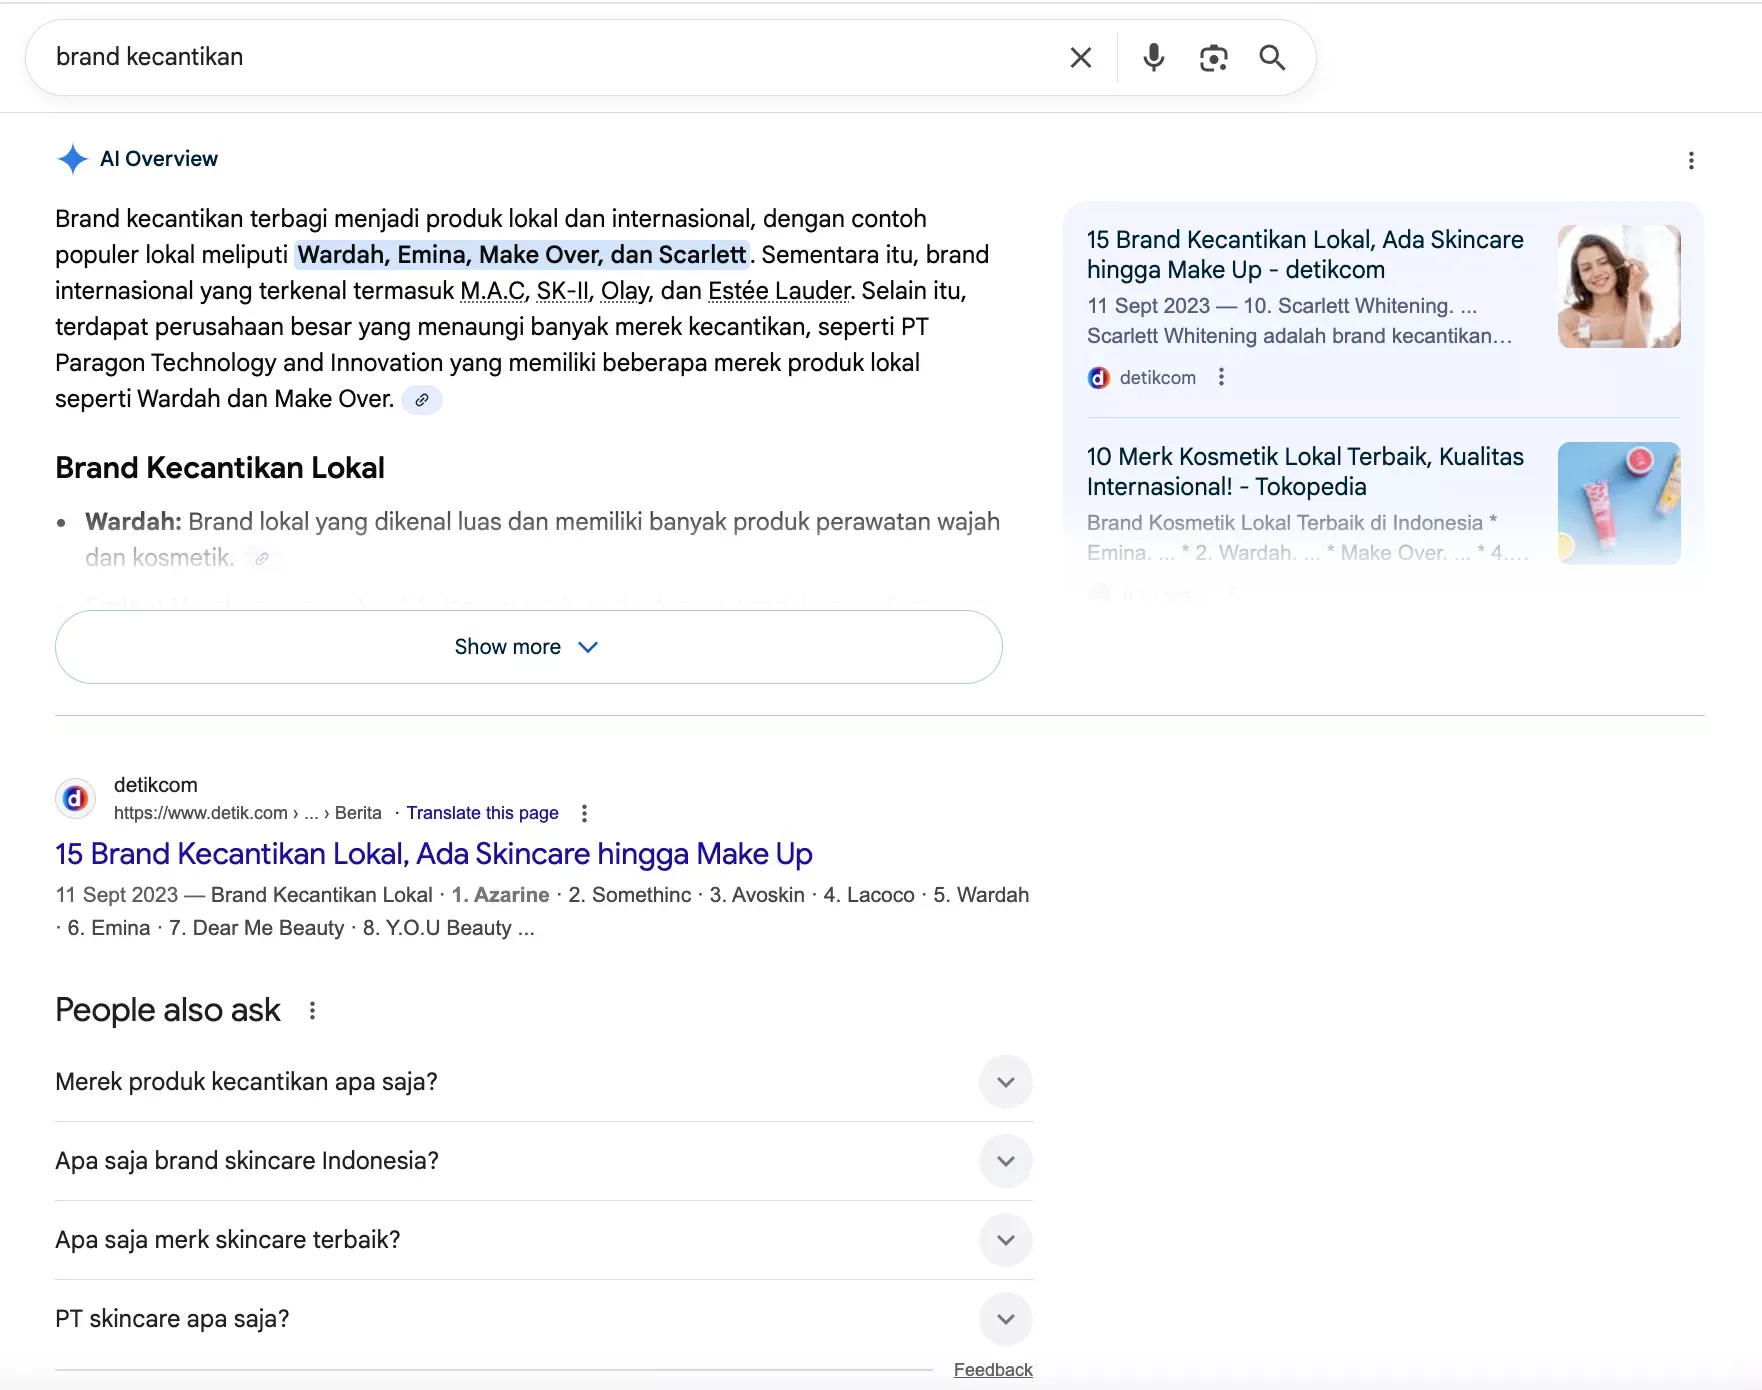1762x1390 pixels.
Task: Click the link chip after 'Make Over.' paragraph
Action: click(x=422, y=400)
